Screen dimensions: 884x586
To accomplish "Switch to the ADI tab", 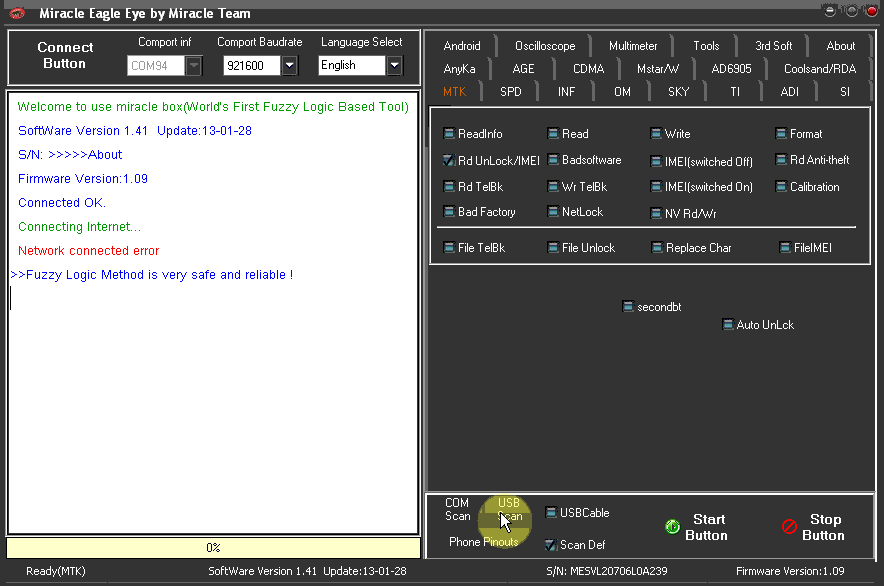I will point(789,92).
